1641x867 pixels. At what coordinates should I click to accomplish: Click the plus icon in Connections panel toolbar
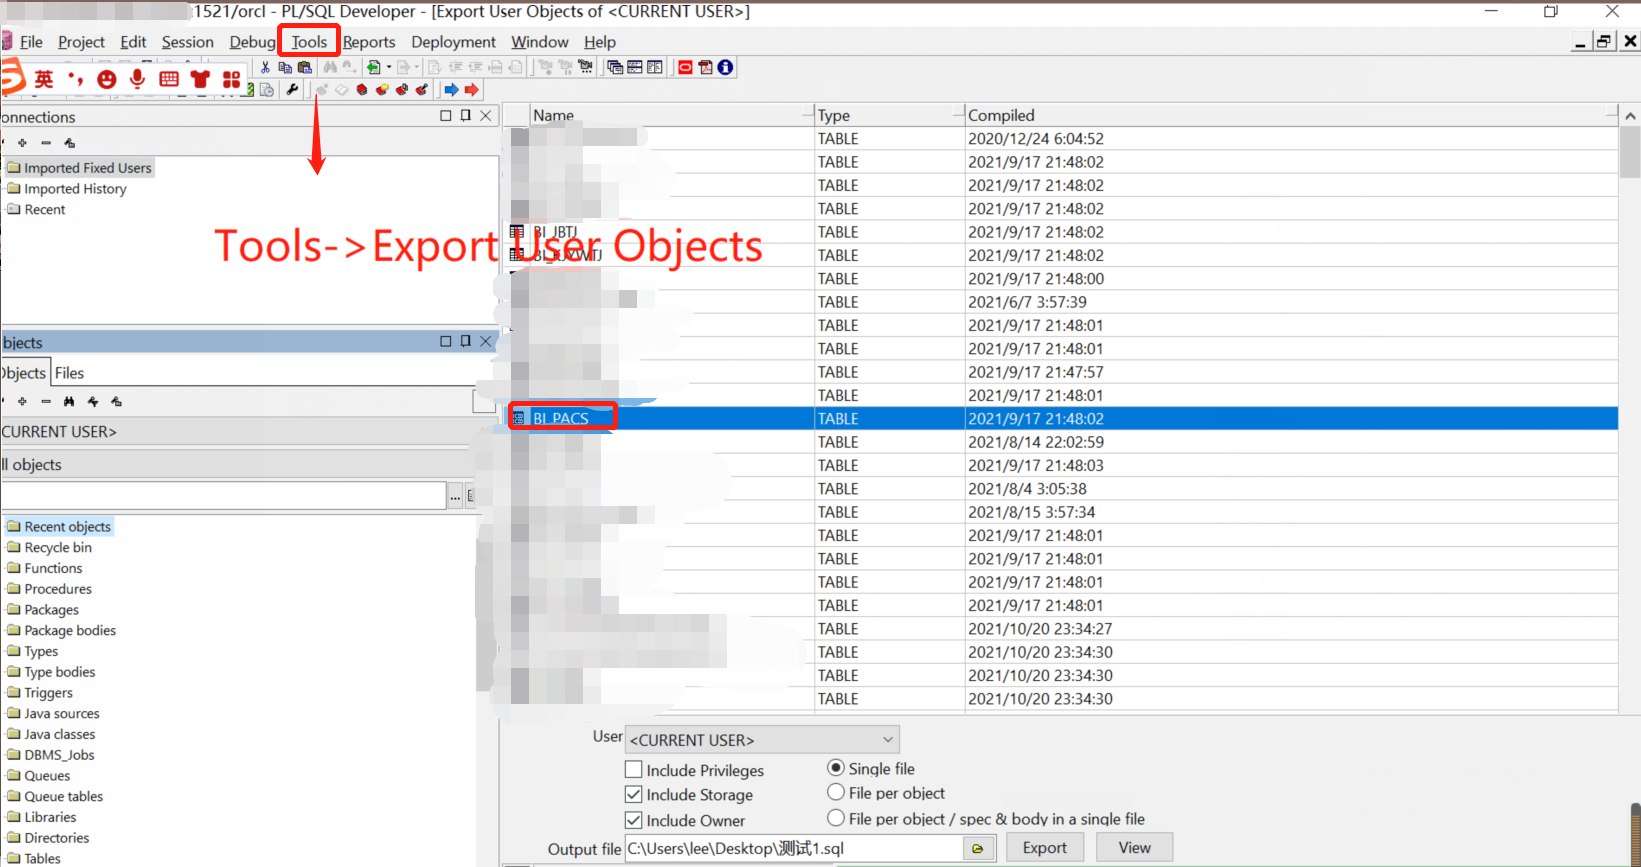click(x=22, y=143)
